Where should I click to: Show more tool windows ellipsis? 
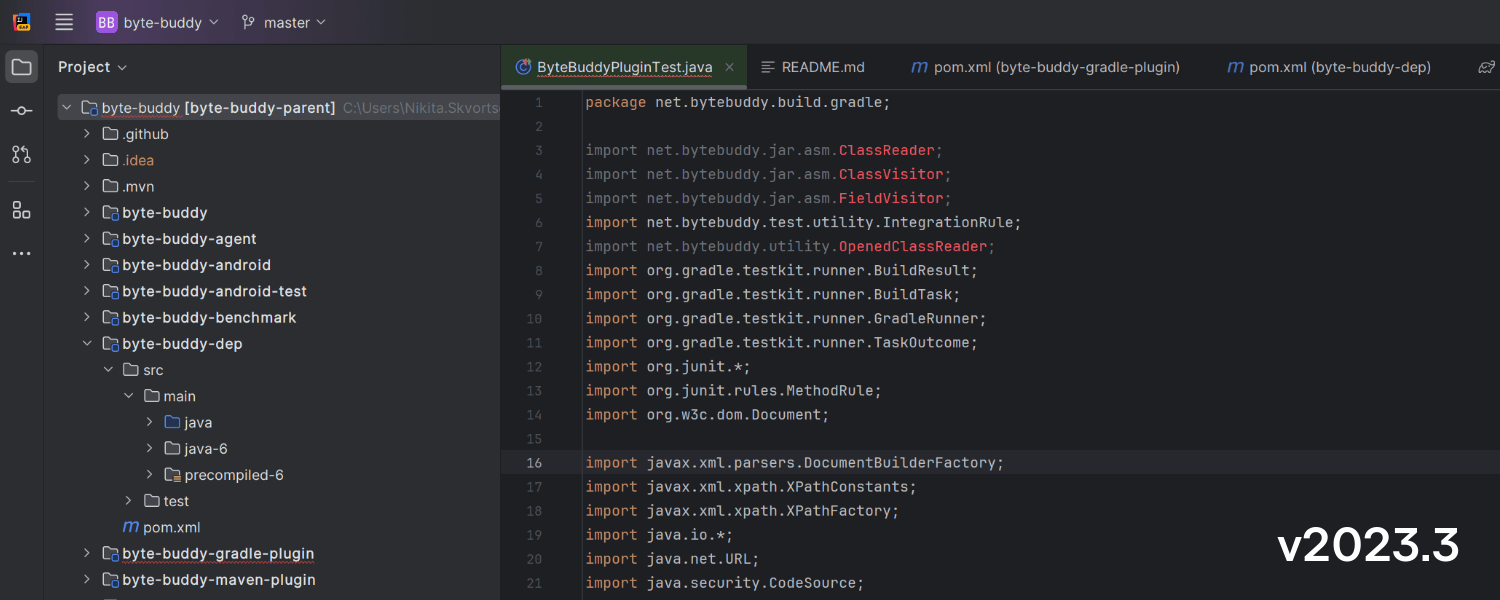coord(22,254)
